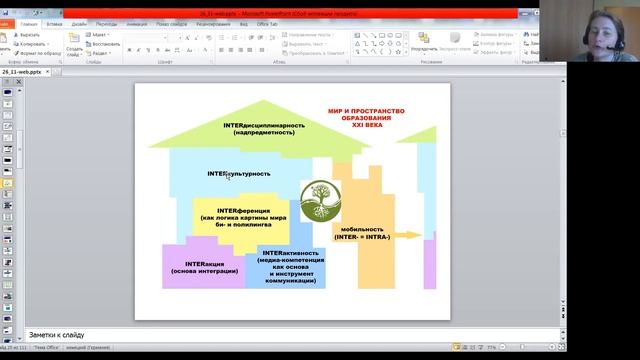Select the right arrow shape in gallery
Viewport: 640px width, 360px height.
[382, 44]
